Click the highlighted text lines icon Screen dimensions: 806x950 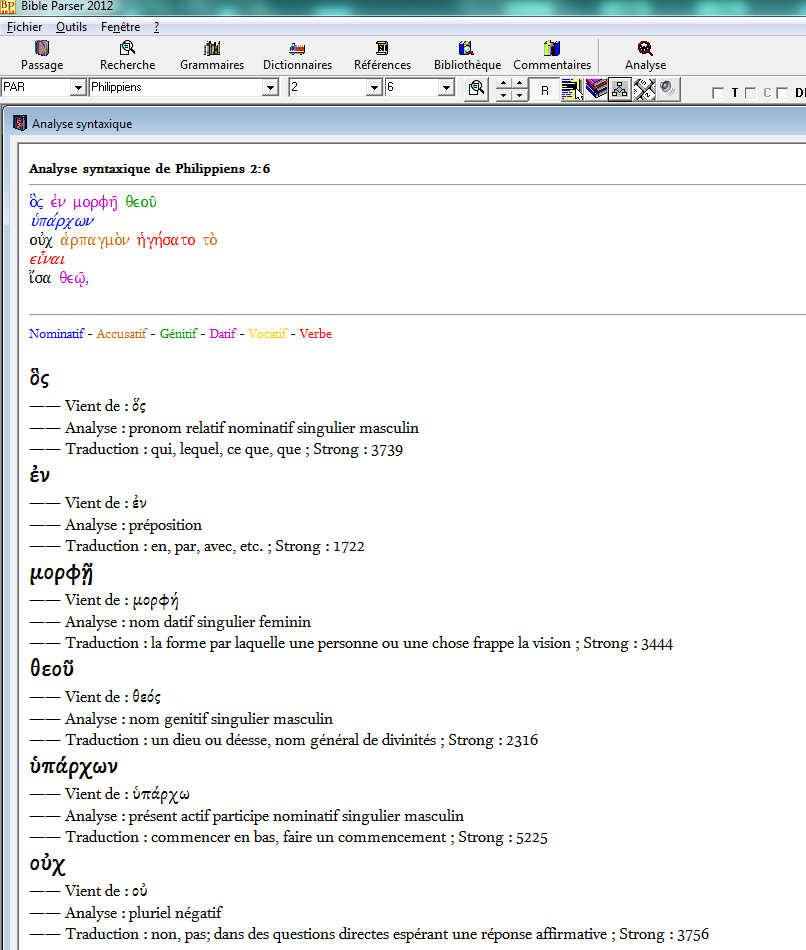pos(571,89)
